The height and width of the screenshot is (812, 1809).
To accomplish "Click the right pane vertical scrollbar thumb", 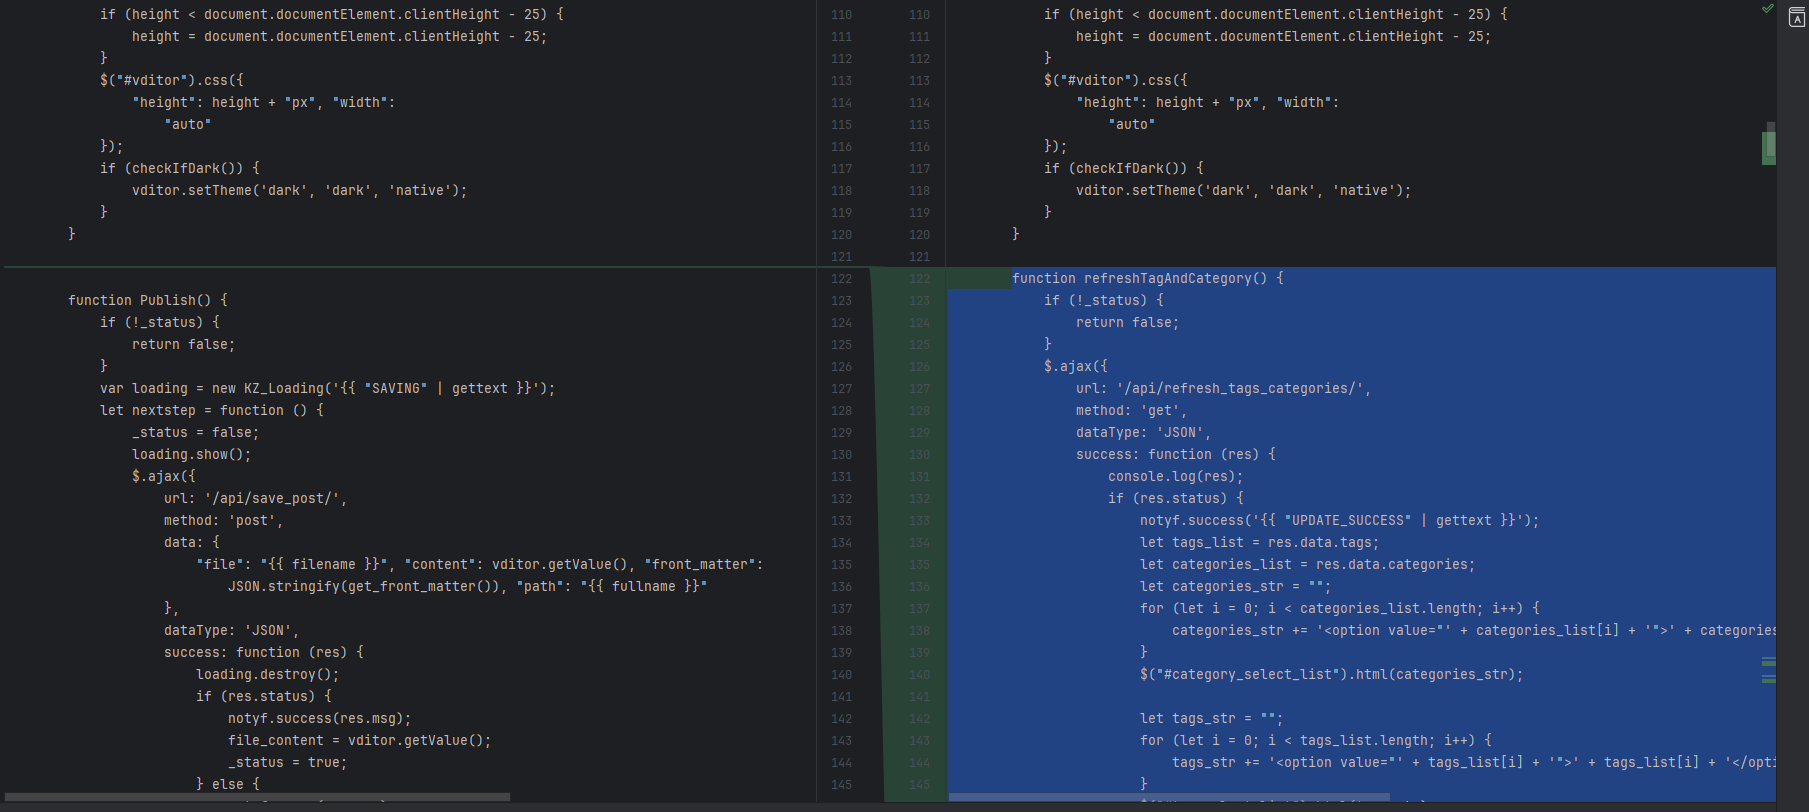I will click(x=1771, y=140).
